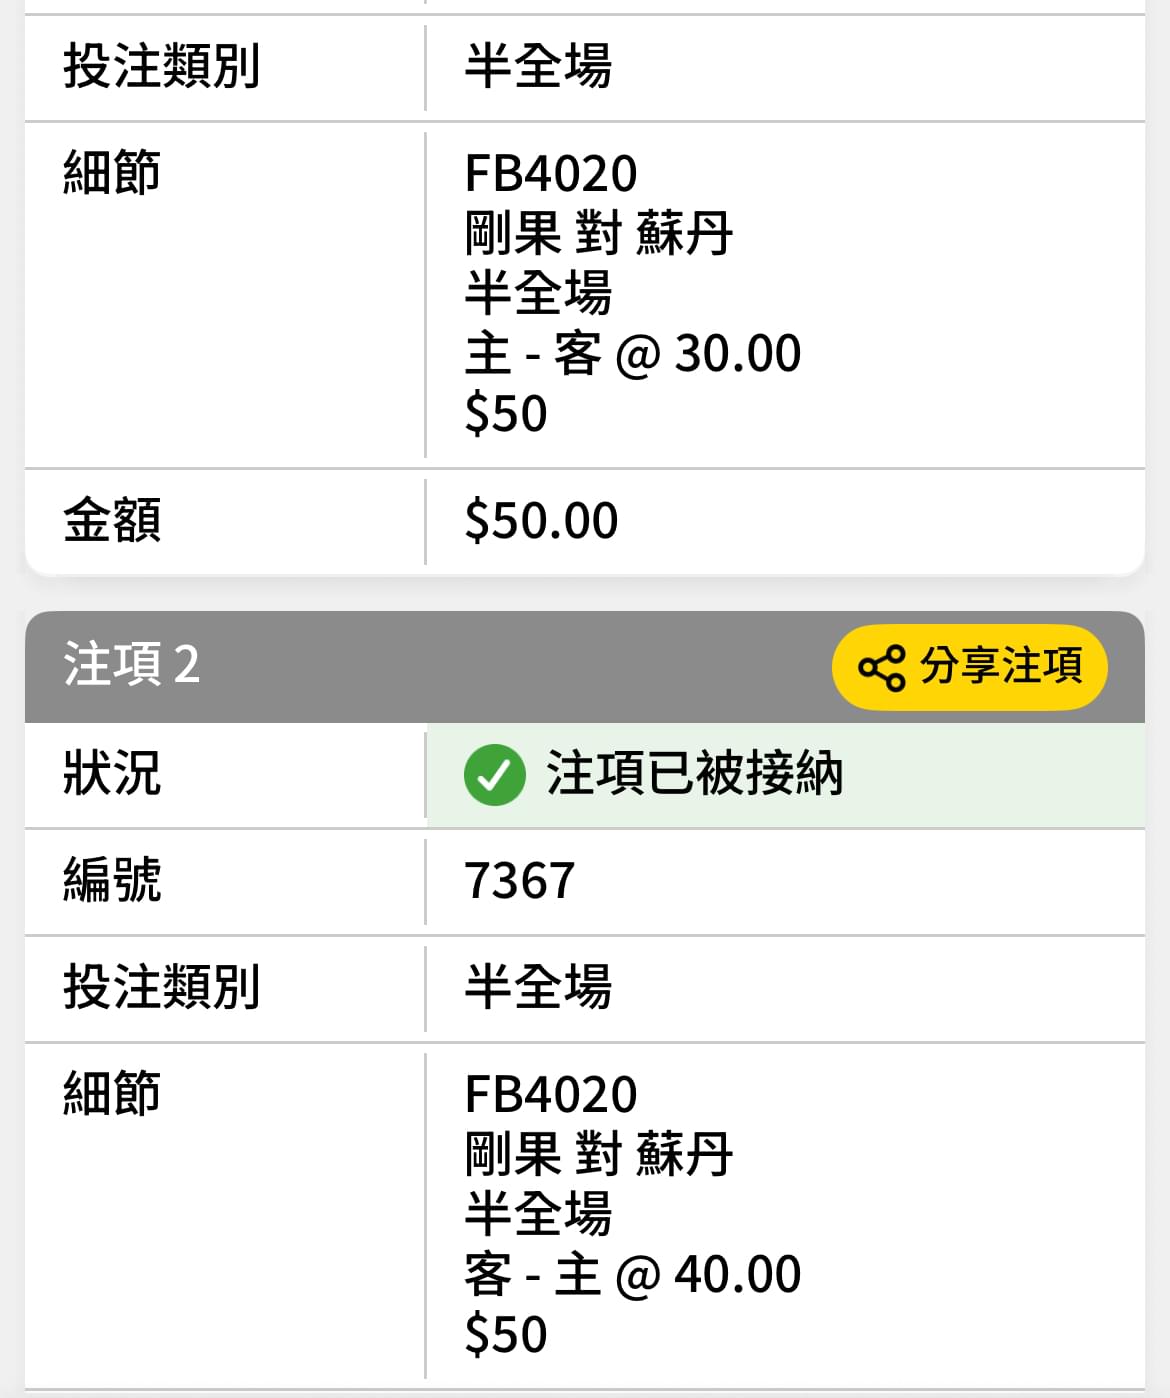The image size is (1170, 1398).
Task: Select the $50.00 amount value
Action: point(541,520)
